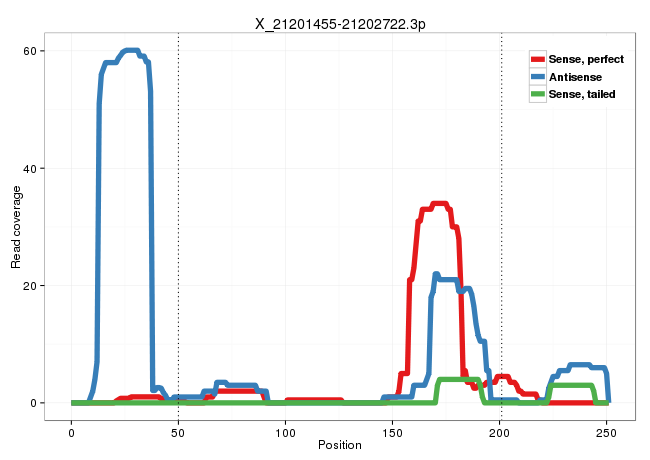This screenshot has width=650, height=460.
Task: Click the x-axis tick label 100
Action: point(286,429)
